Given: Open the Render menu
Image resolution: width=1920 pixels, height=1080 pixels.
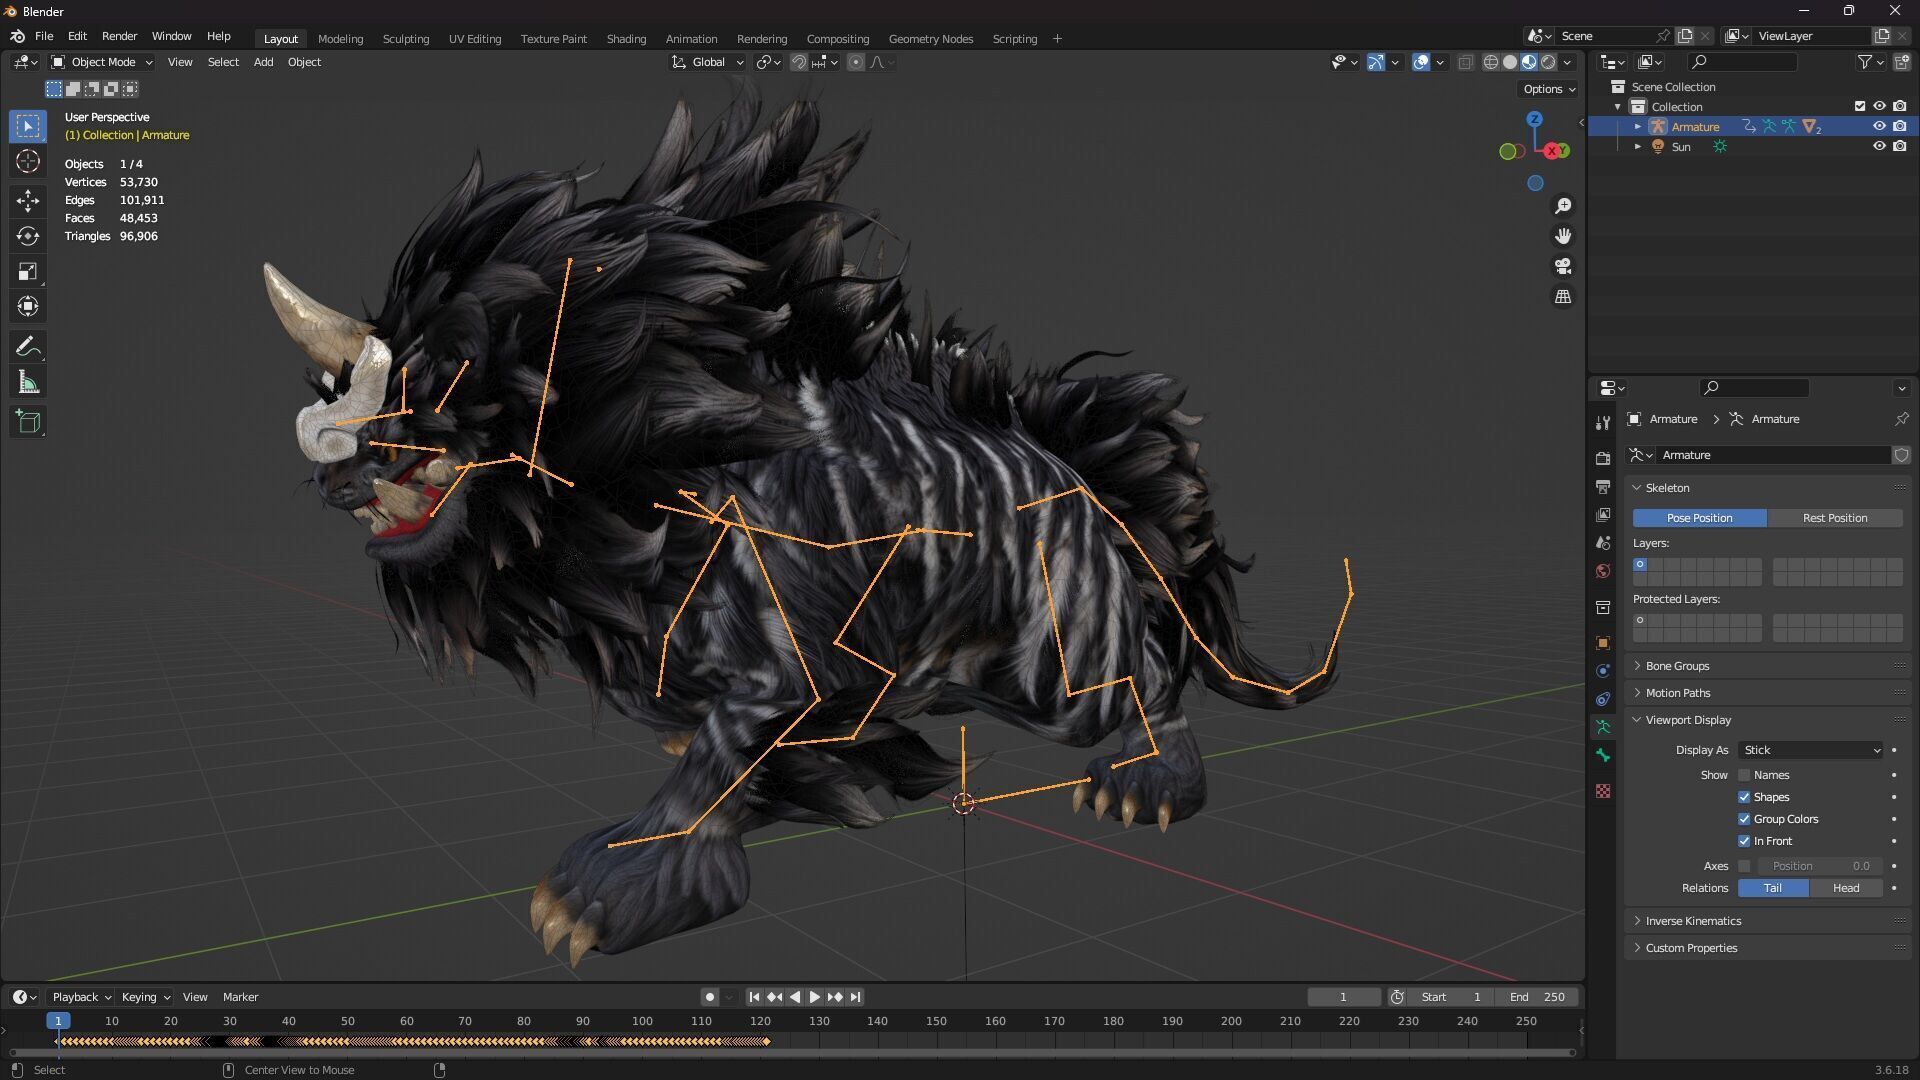Looking at the screenshot, I should coord(119,36).
